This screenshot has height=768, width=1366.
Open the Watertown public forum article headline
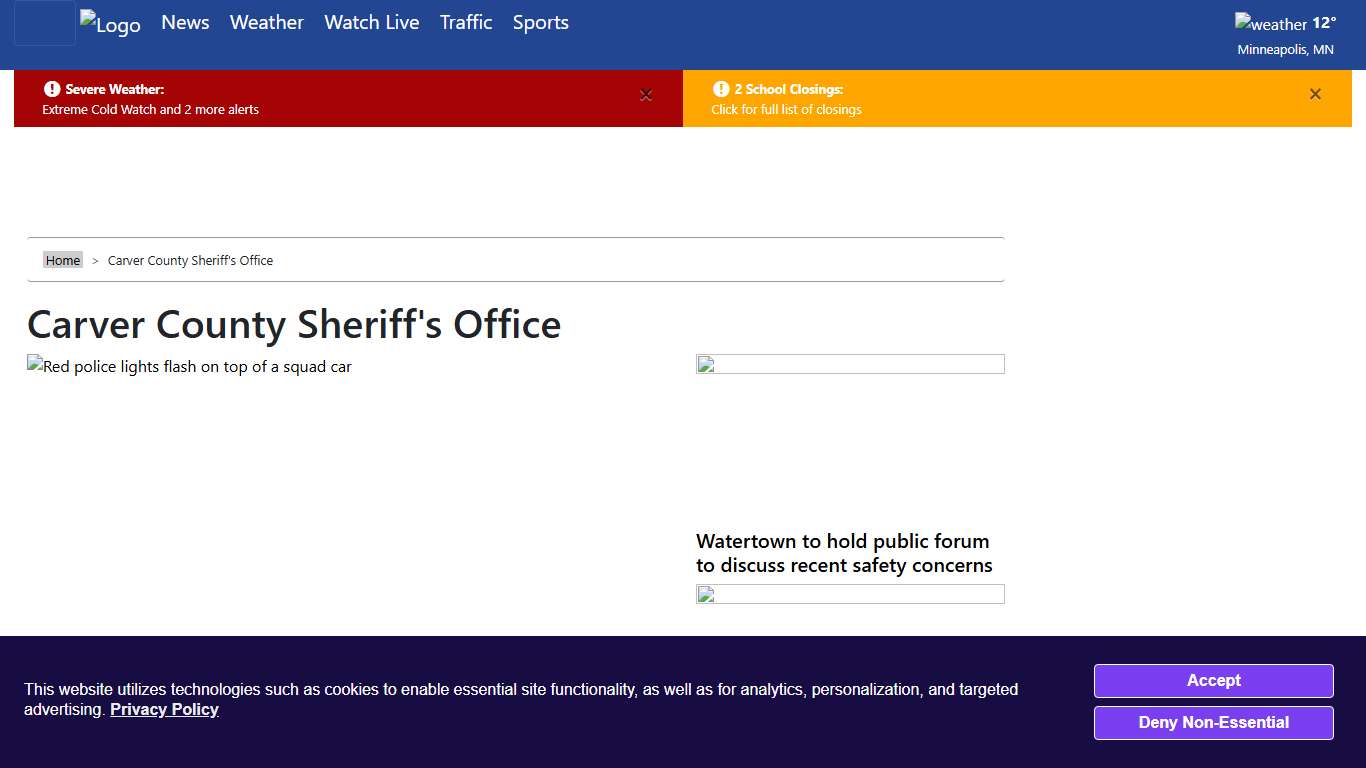click(x=843, y=553)
